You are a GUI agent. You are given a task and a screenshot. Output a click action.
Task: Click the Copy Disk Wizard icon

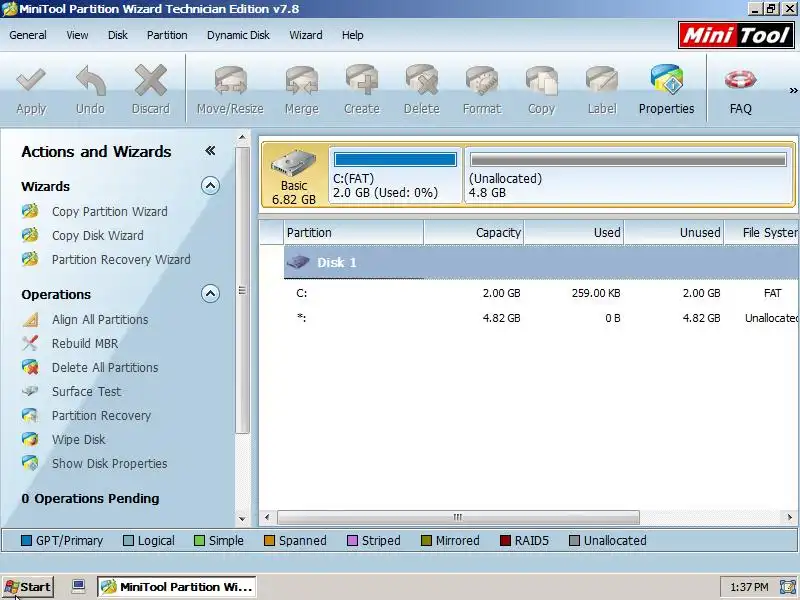coord(30,235)
